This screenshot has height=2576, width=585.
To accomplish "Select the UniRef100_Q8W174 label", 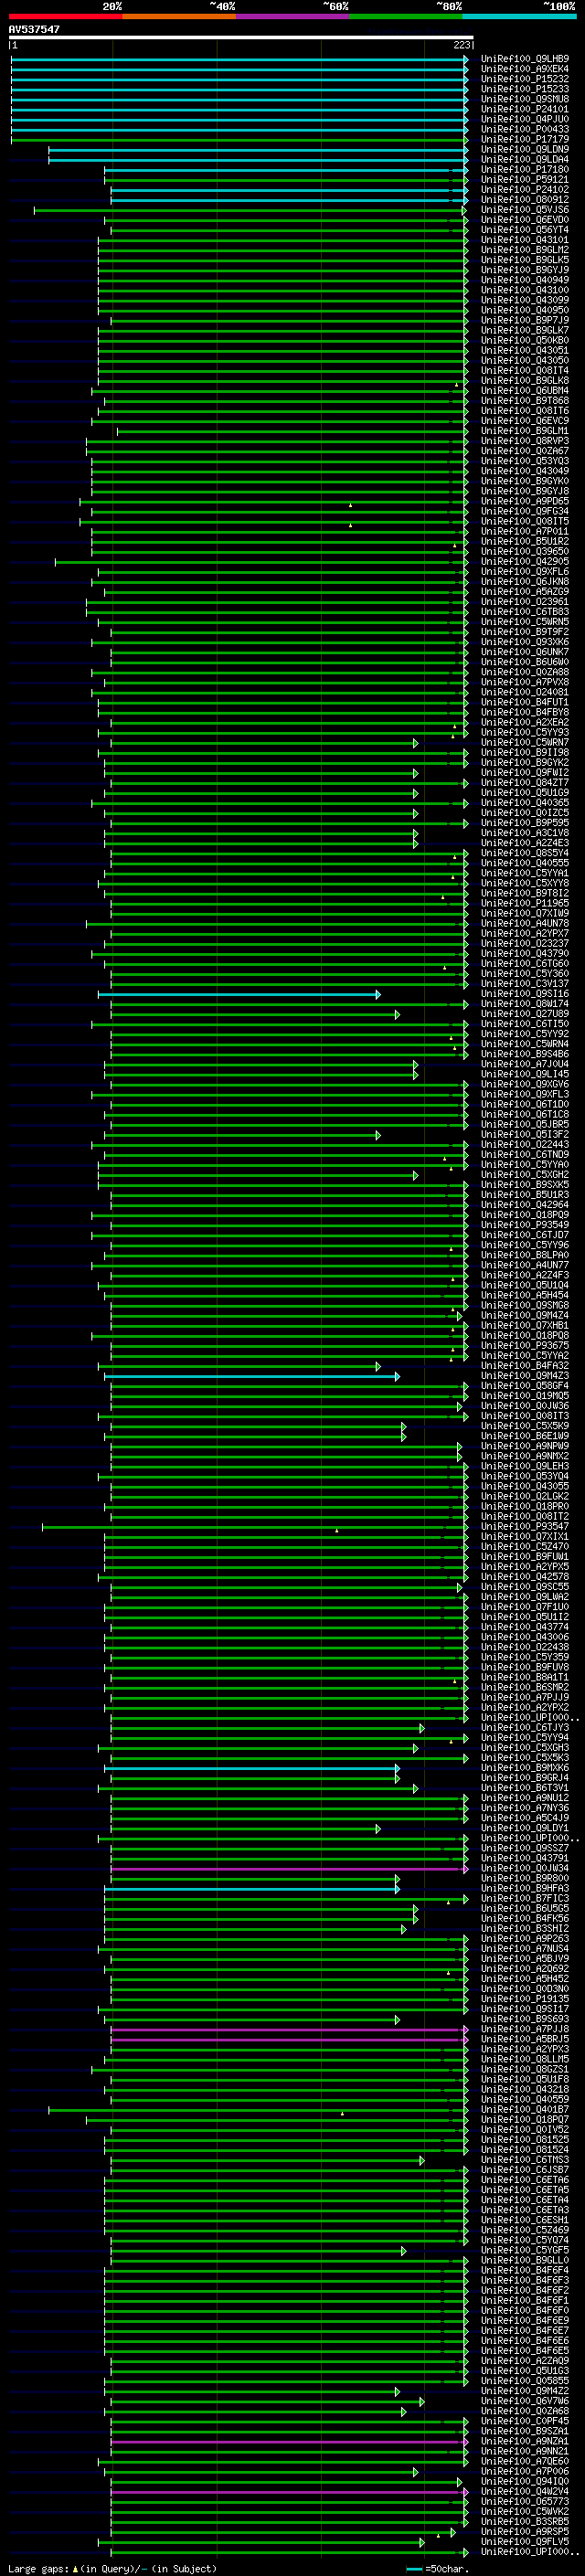I will coord(525,1004).
